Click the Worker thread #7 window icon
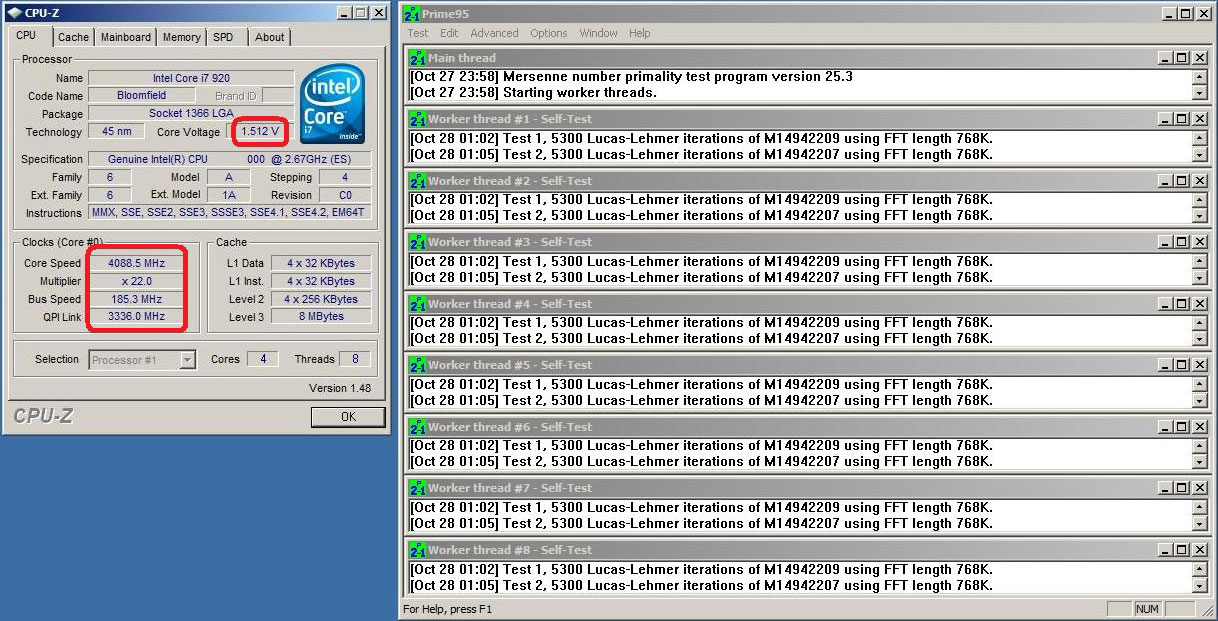The image size is (1218, 621). (x=418, y=488)
